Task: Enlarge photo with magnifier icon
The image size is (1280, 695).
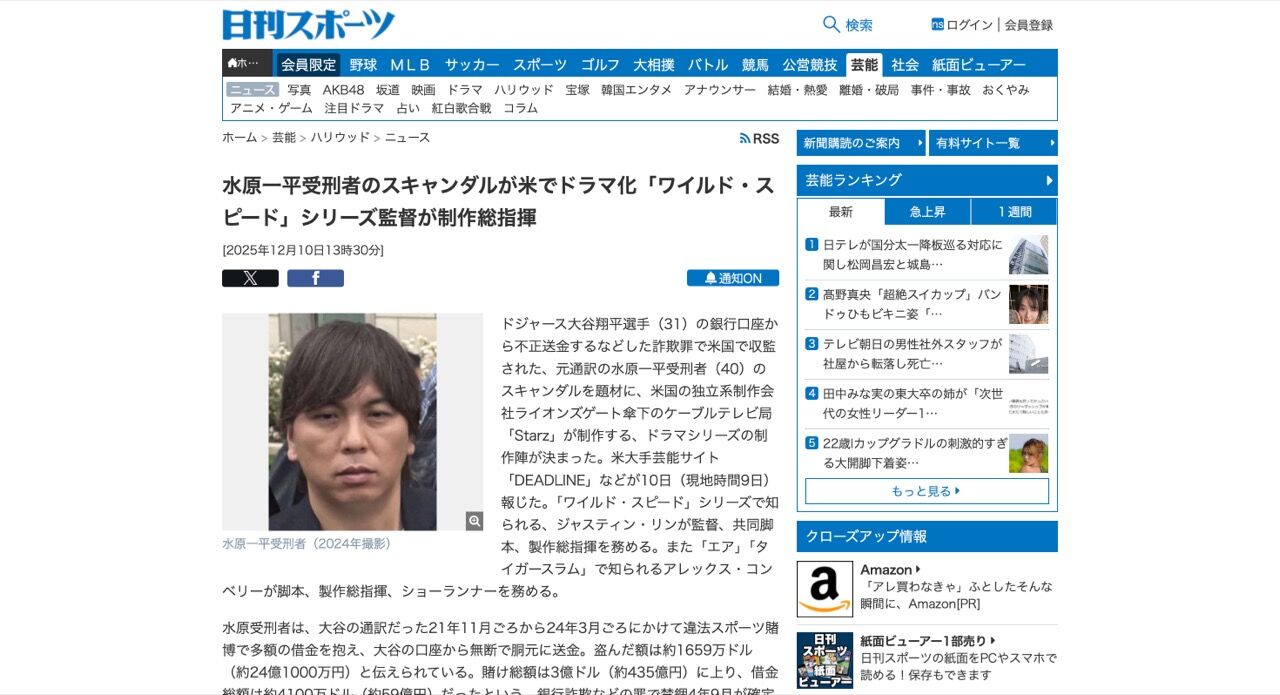Action: [474, 521]
